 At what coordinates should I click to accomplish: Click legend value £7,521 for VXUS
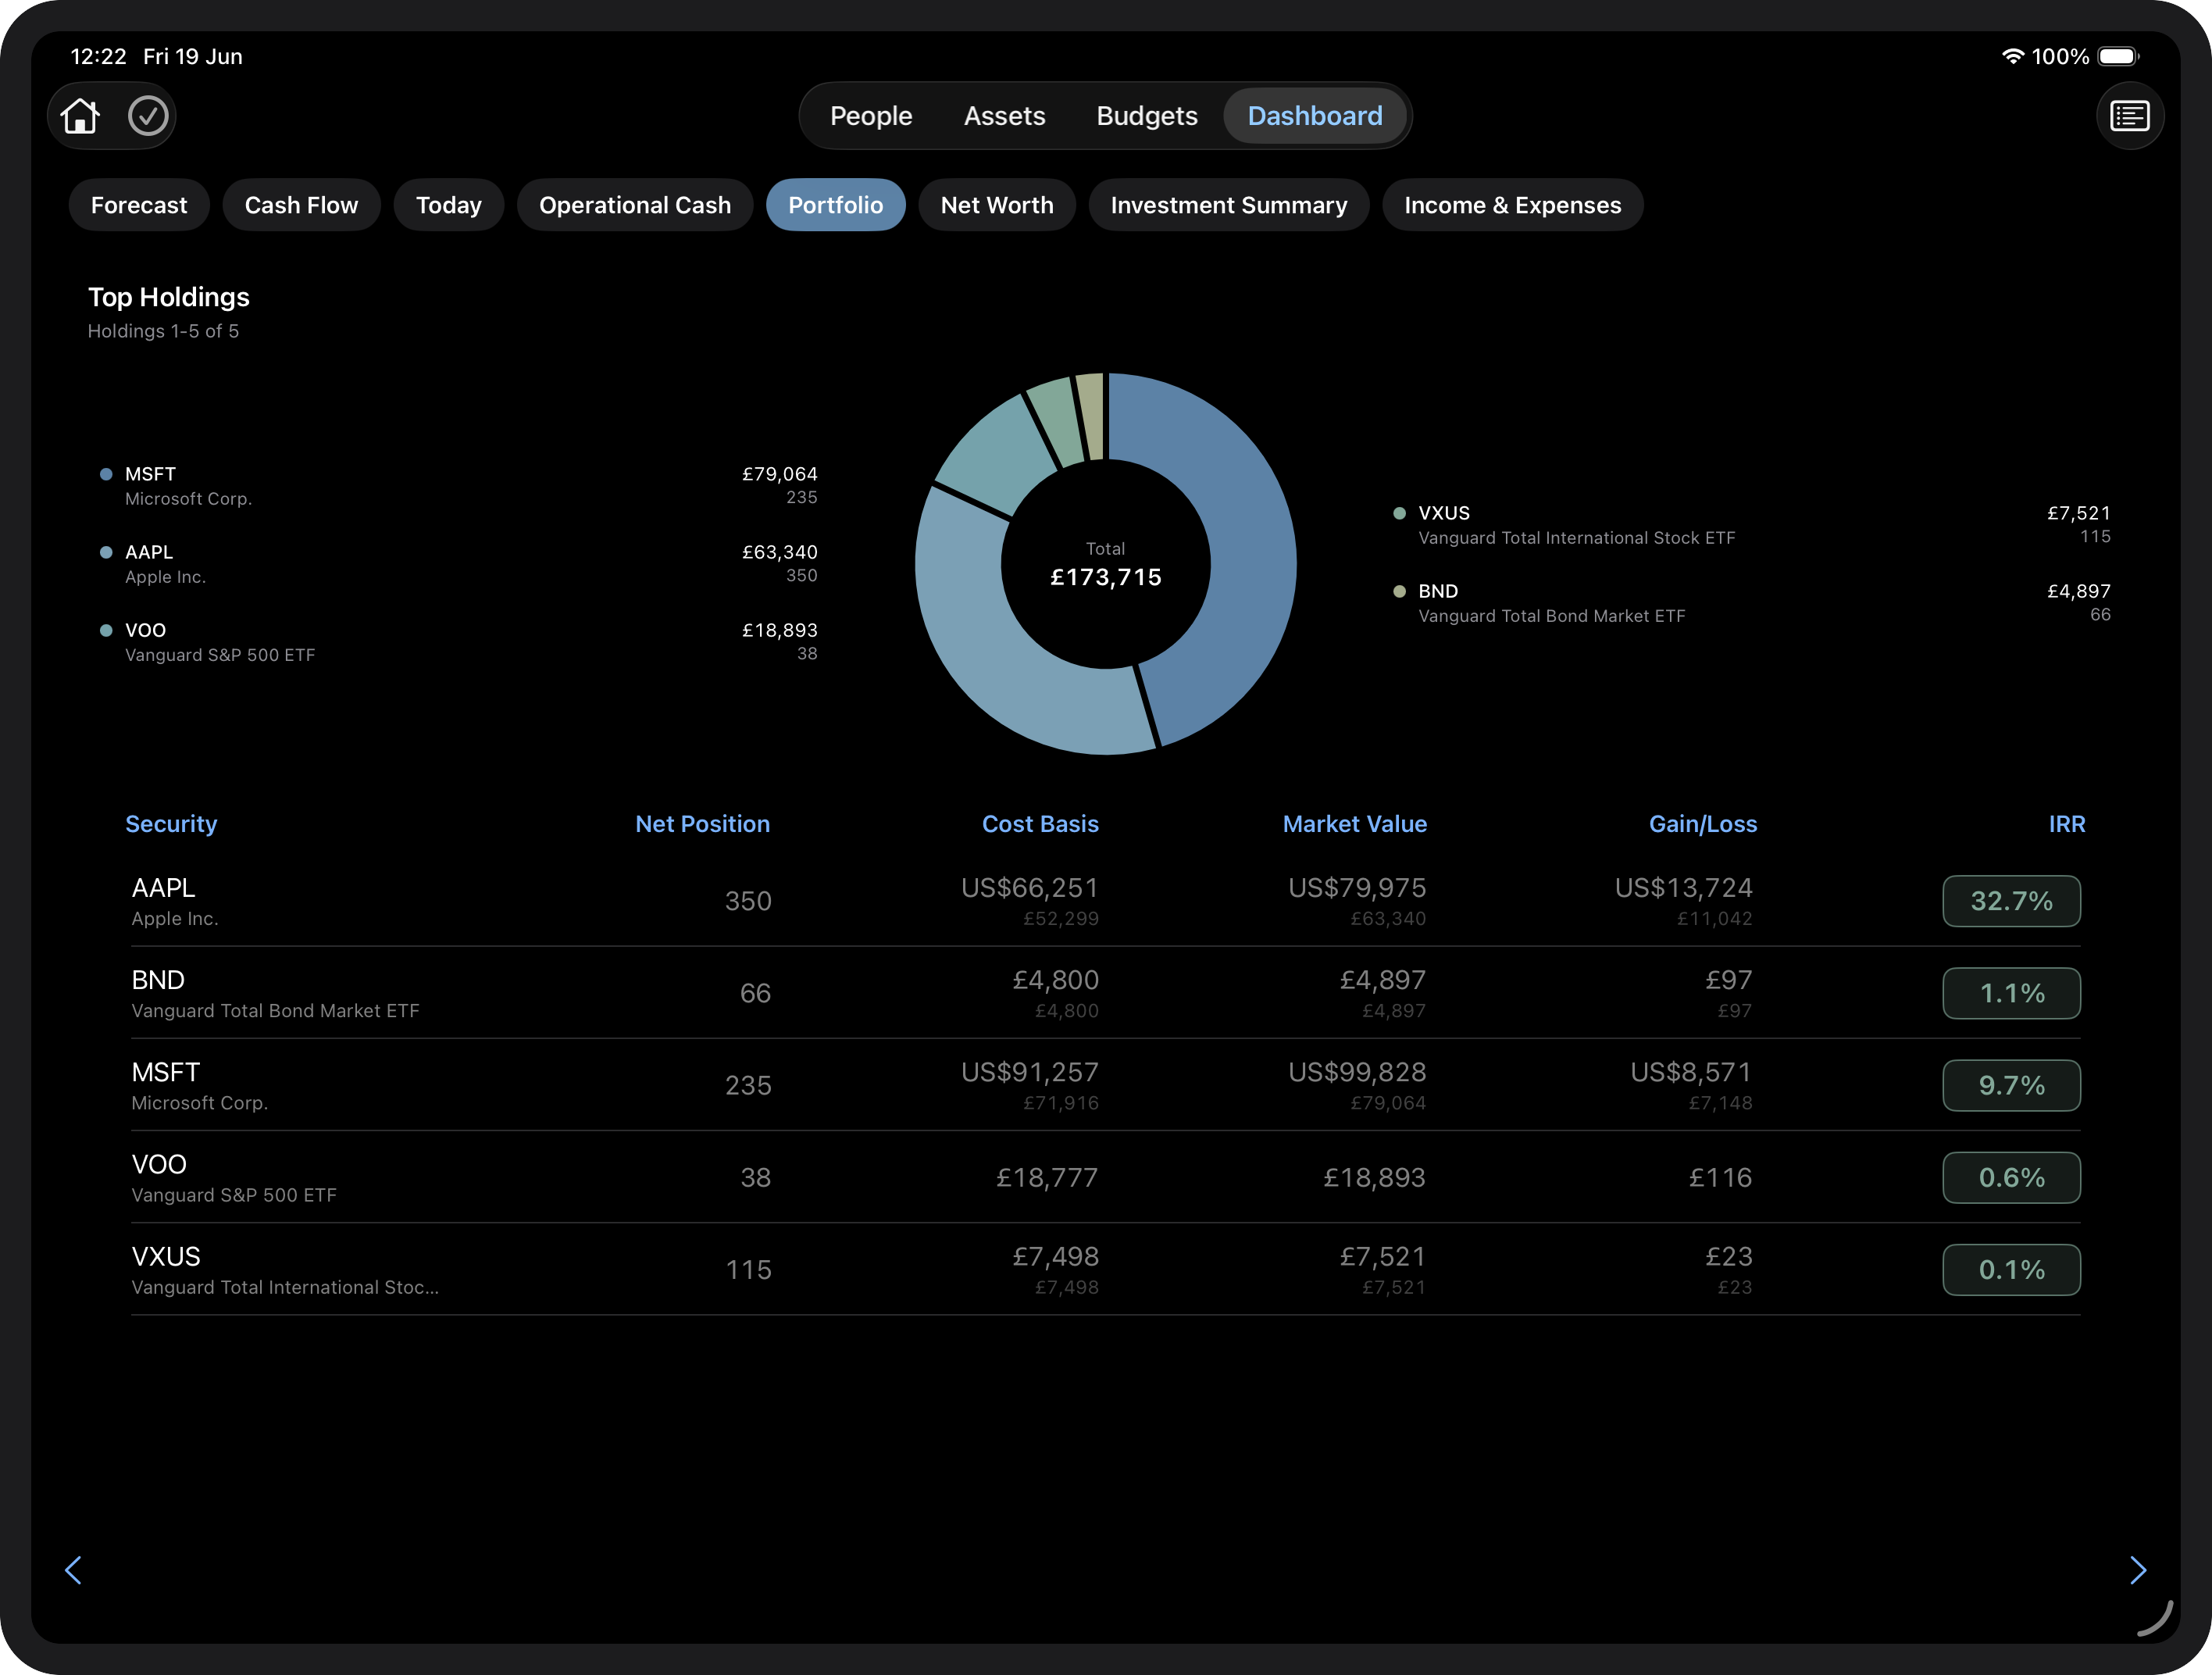2079,513
